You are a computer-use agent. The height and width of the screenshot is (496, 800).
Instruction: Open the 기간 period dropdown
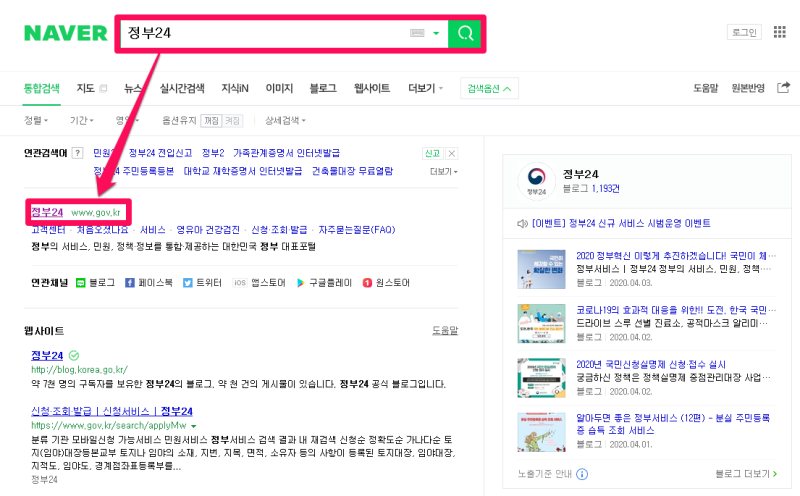point(82,120)
